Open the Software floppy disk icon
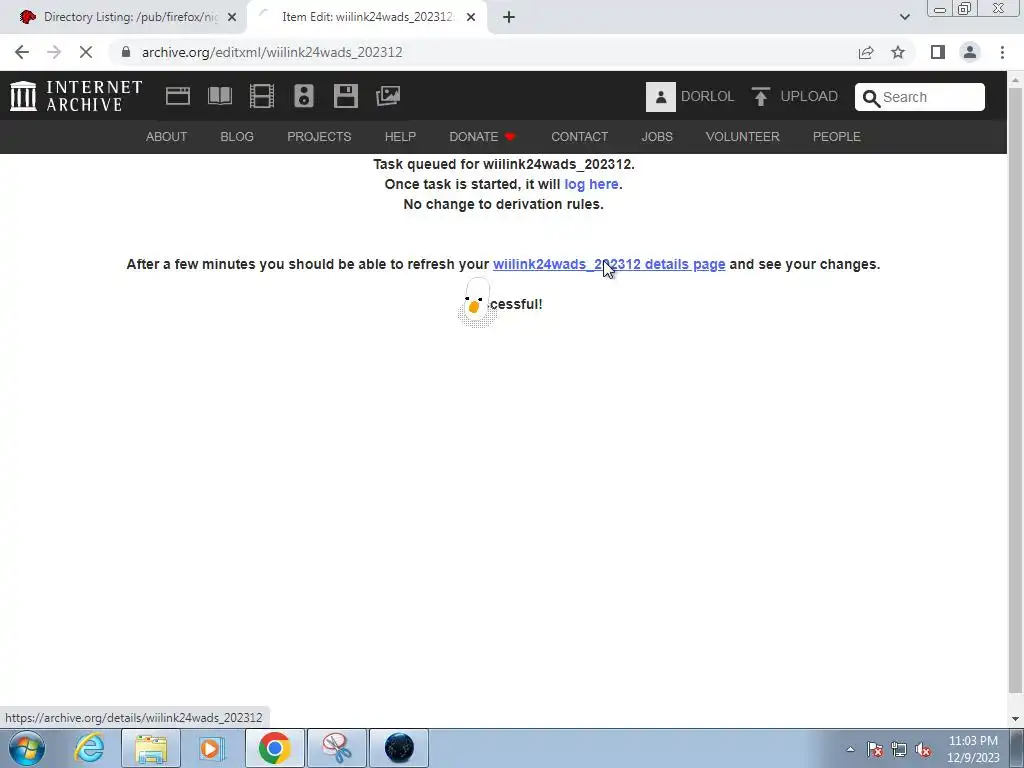Viewport: 1024px width, 768px height. (345, 96)
